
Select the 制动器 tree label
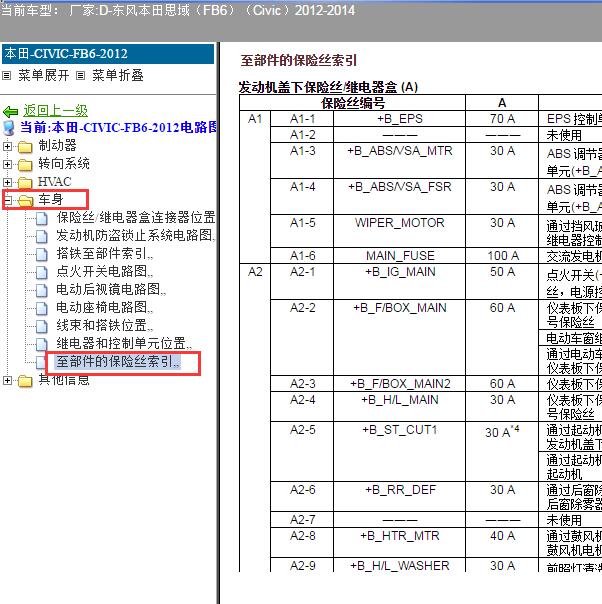[x=57, y=146]
